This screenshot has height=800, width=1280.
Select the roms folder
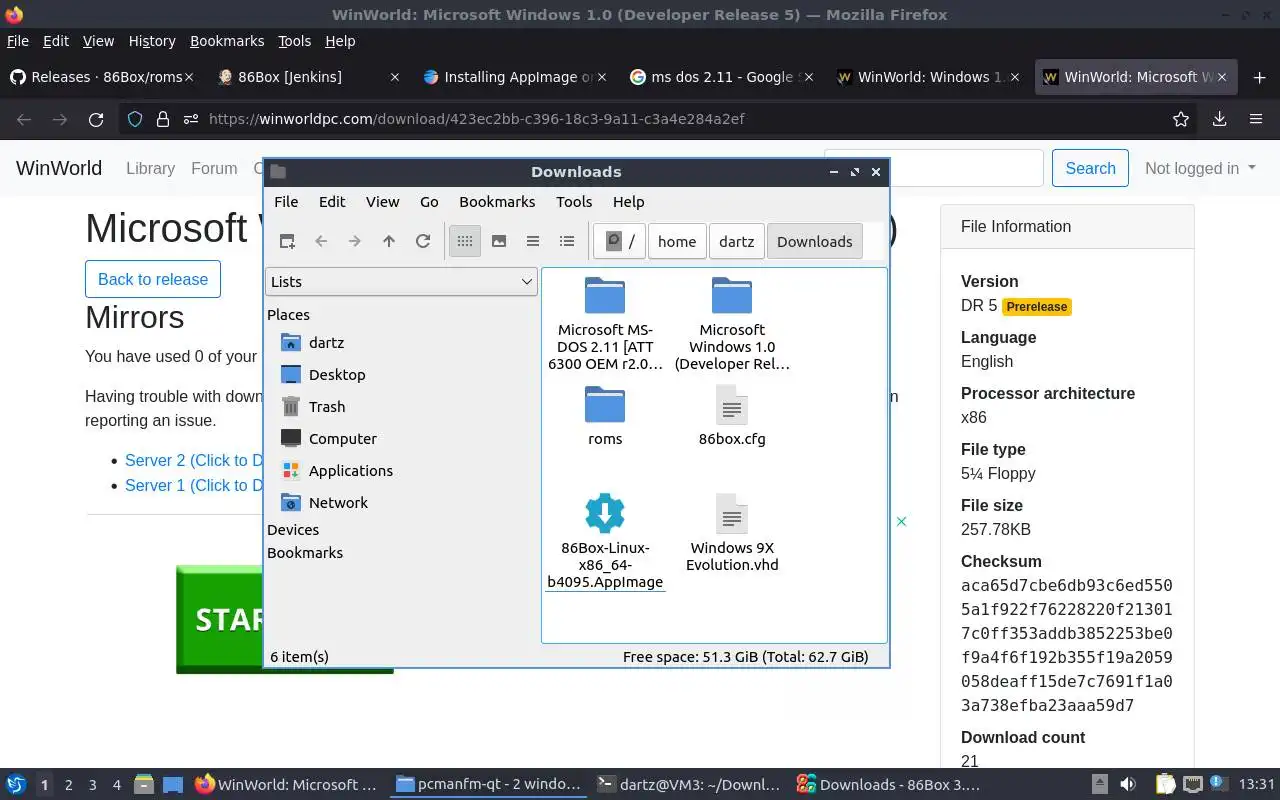605,416
